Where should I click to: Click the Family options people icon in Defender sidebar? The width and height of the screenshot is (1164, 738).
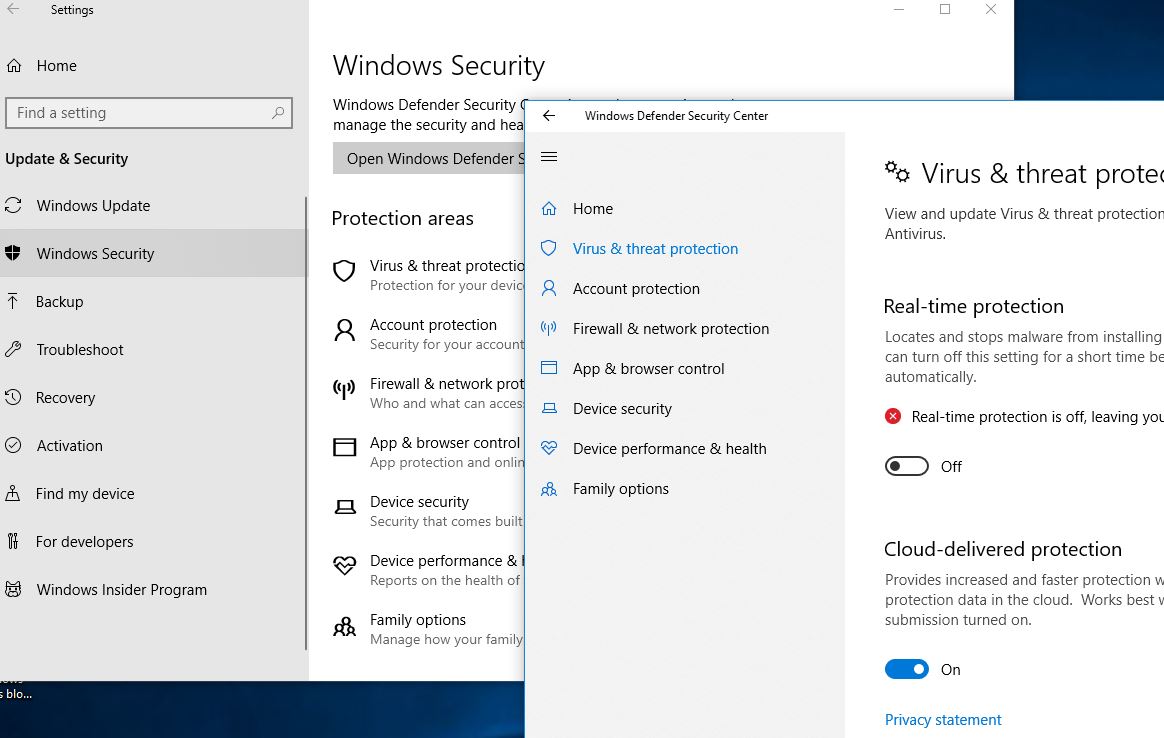coord(548,489)
